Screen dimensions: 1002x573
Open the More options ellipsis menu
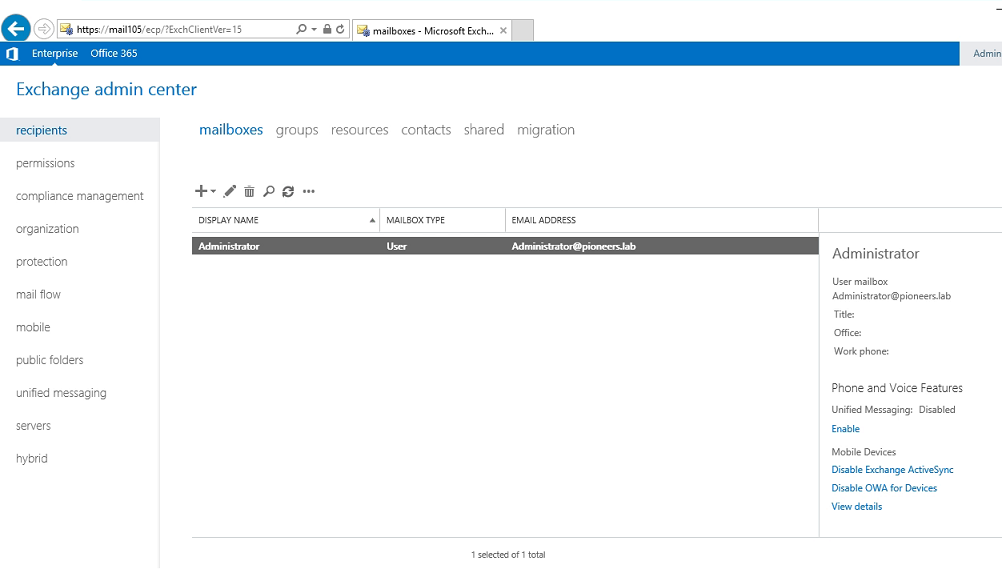coord(309,191)
